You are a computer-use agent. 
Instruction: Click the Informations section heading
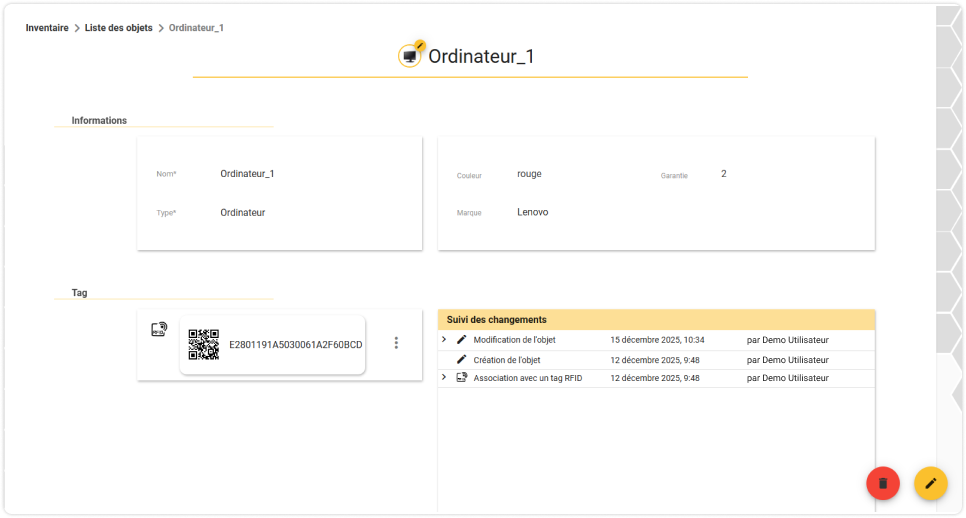tap(99, 121)
